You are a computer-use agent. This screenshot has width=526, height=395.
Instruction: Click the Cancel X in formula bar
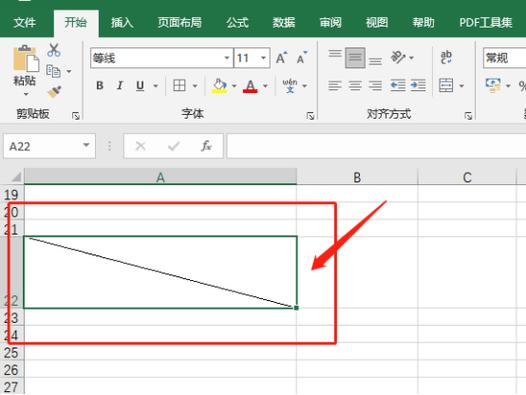140,146
